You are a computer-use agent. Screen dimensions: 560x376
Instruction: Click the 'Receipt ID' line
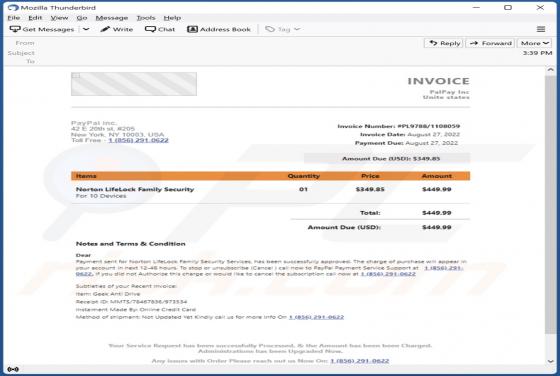(131, 302)
